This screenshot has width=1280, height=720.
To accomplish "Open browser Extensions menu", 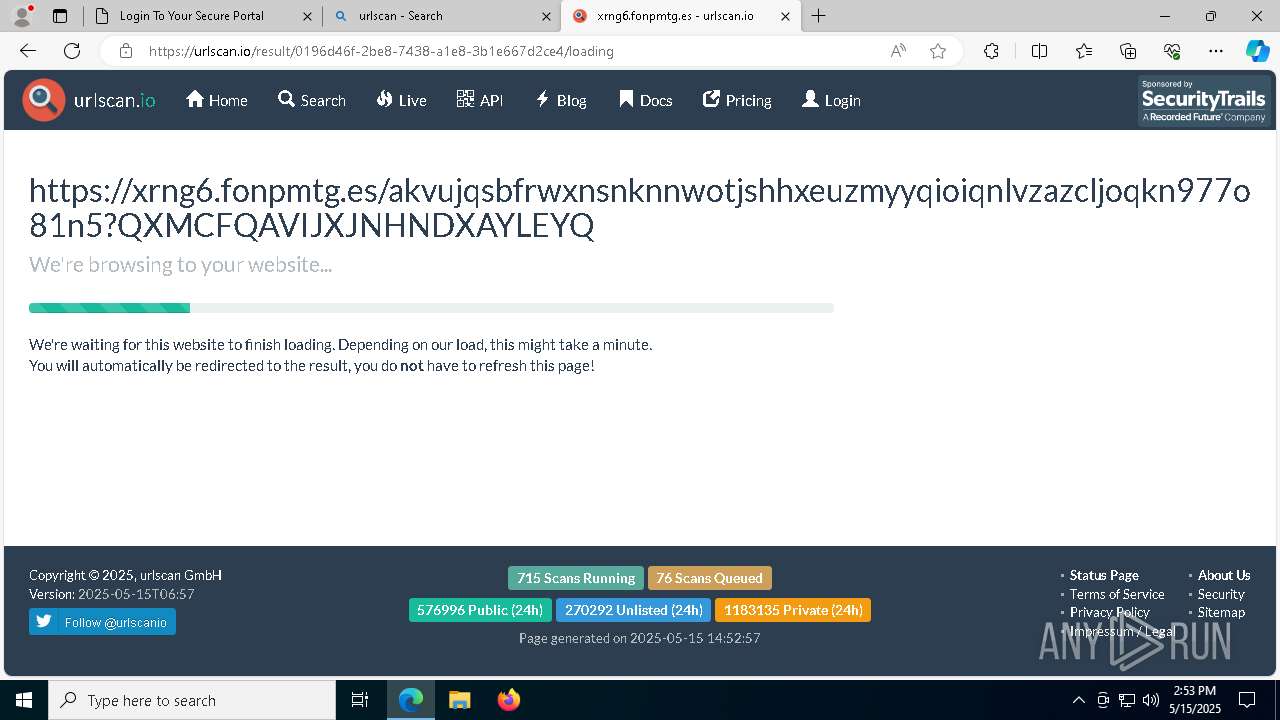I will [x=991, y=51].
